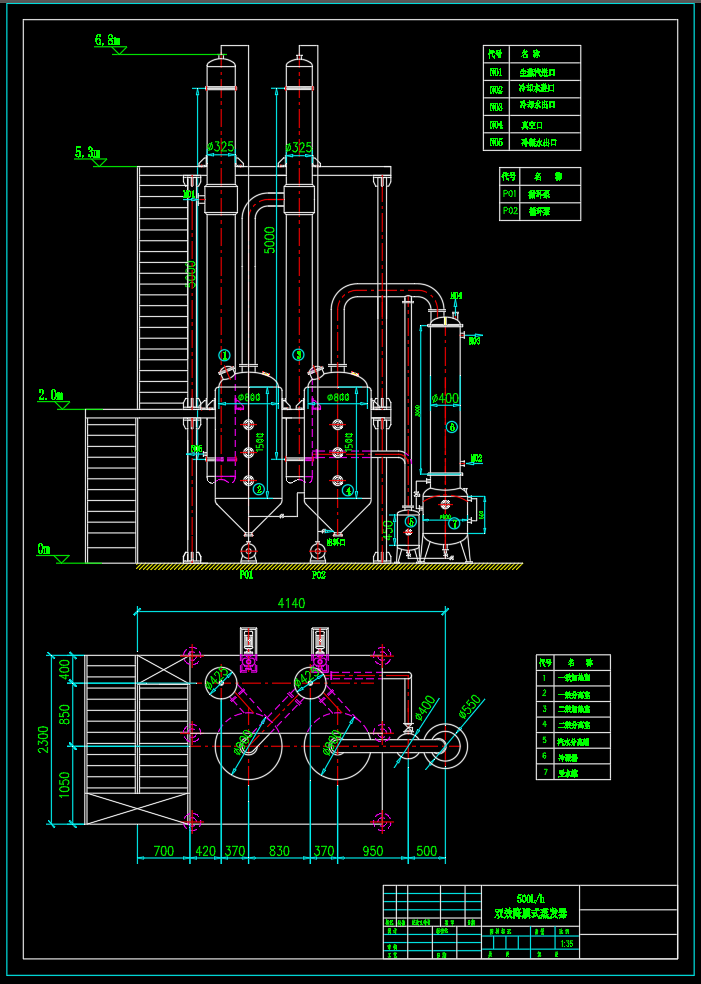
Task: Select the 700 staircase width dimension
Action: (163, 851)
